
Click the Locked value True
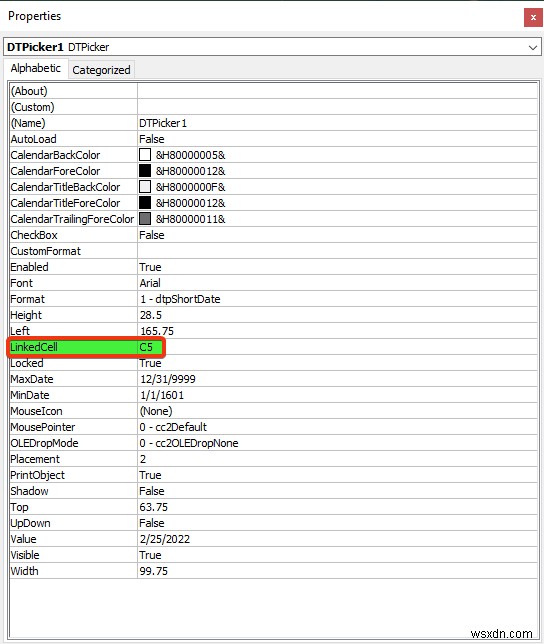[x=150, y=363]
